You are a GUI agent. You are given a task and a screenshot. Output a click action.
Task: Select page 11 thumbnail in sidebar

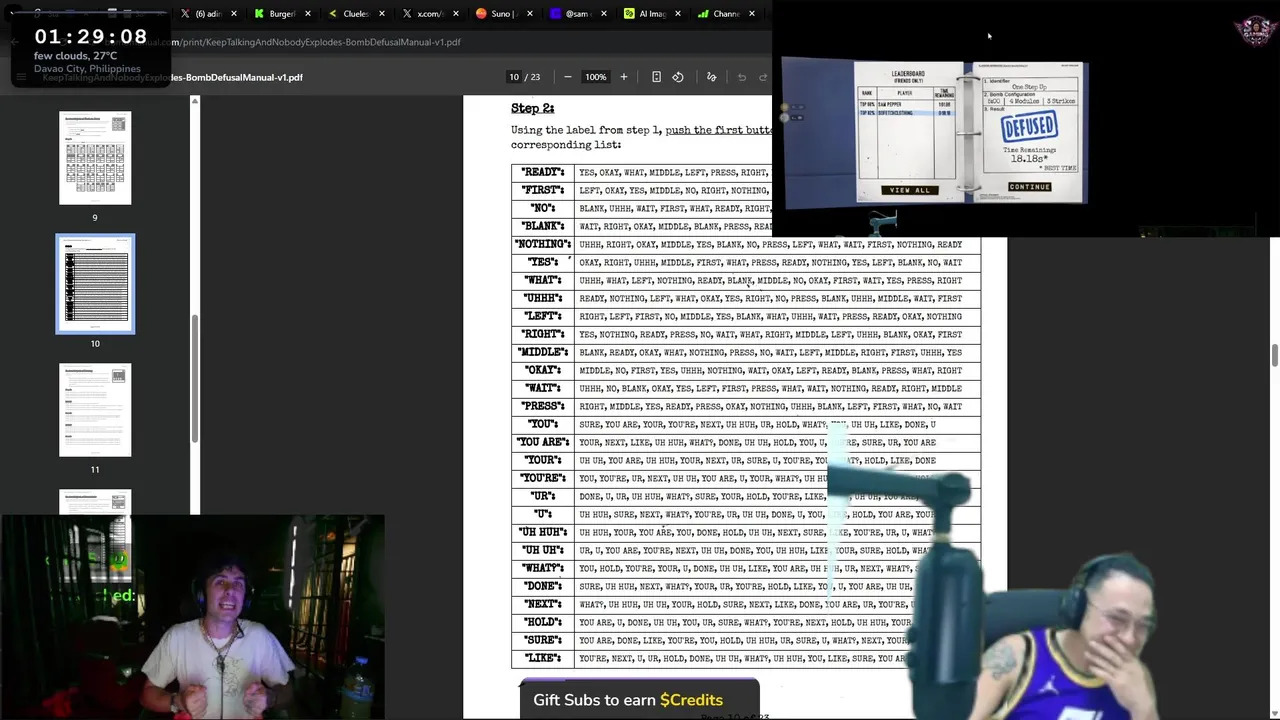click(95, 410)
